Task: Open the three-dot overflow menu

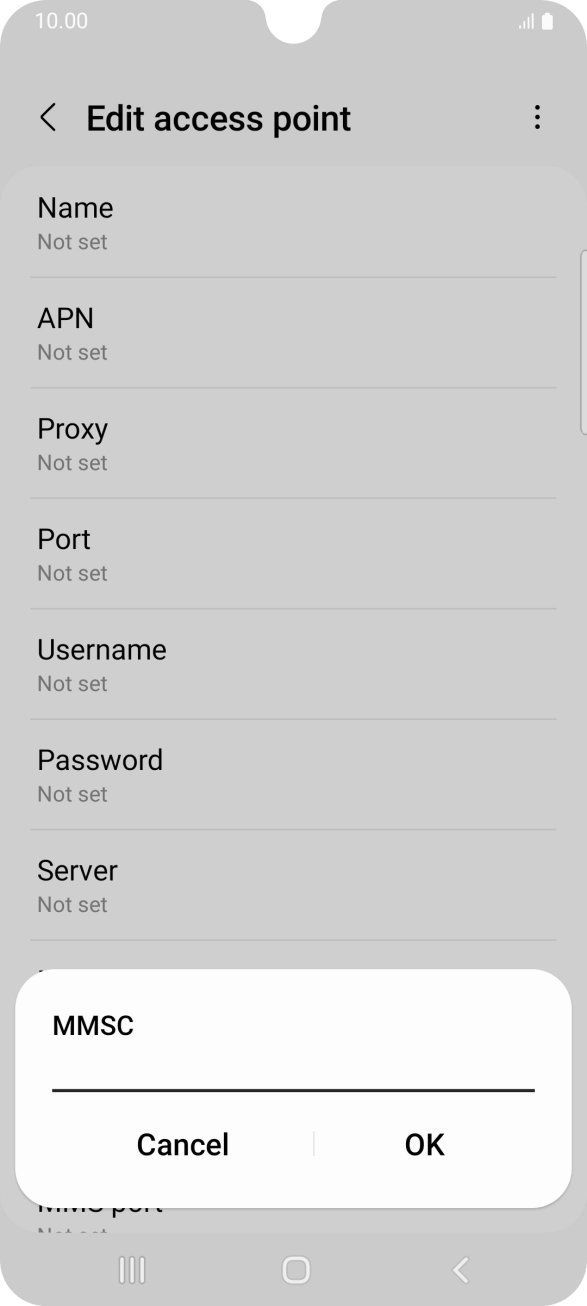Action: point(536,118)
